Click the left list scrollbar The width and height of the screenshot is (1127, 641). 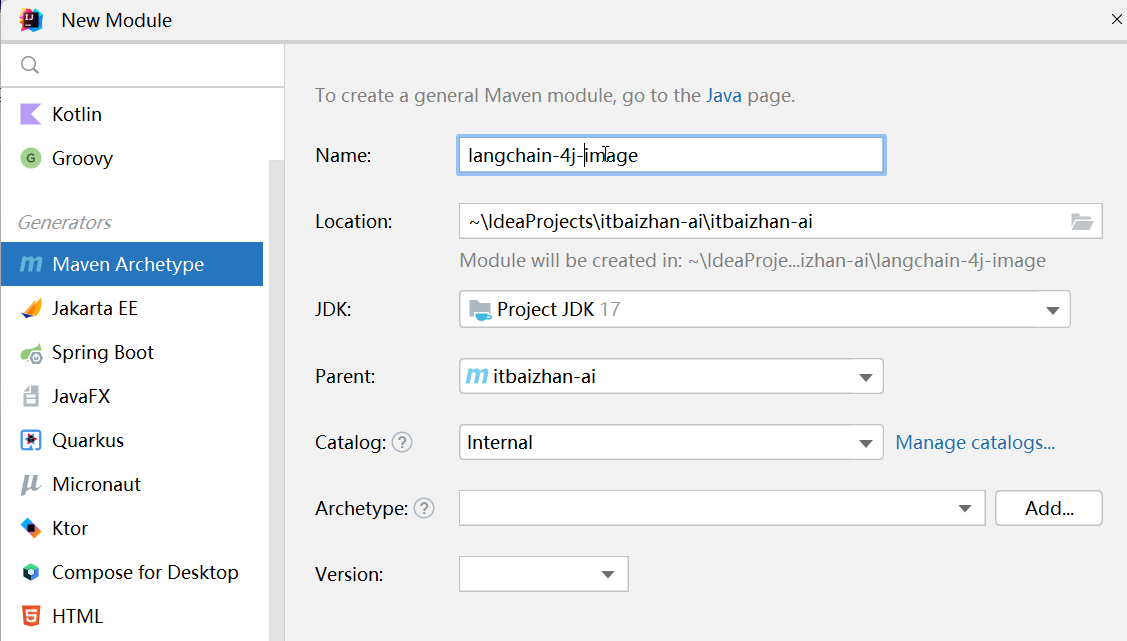pos(277,400)
